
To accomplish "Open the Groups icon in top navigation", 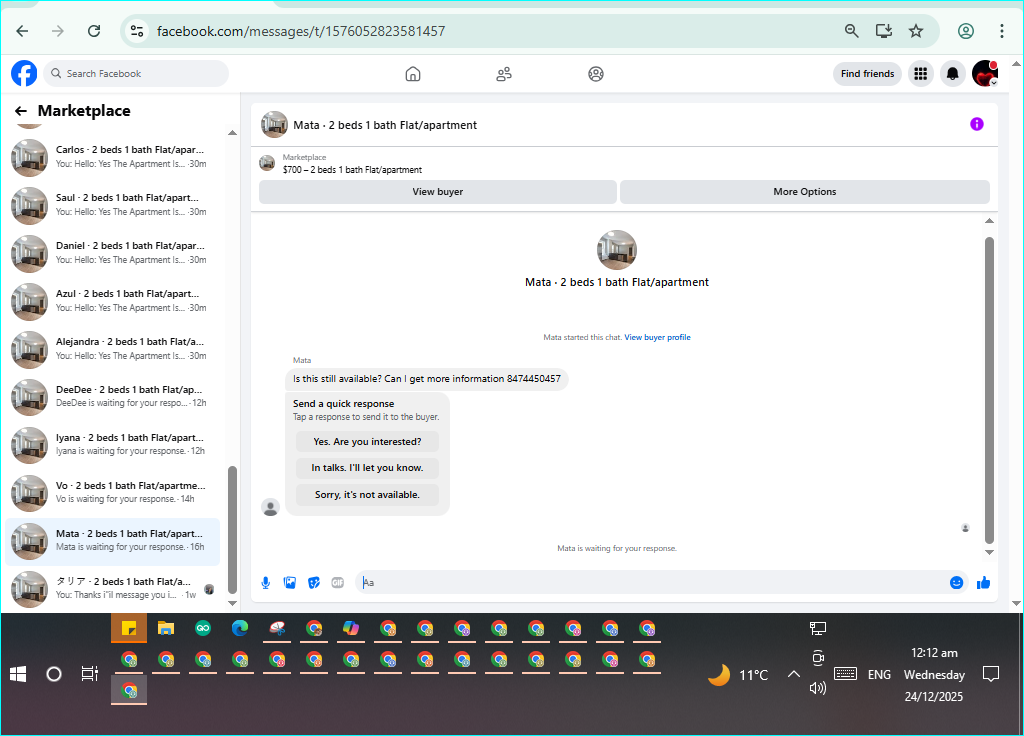I will pyautogui.click(x=596, y=74).
